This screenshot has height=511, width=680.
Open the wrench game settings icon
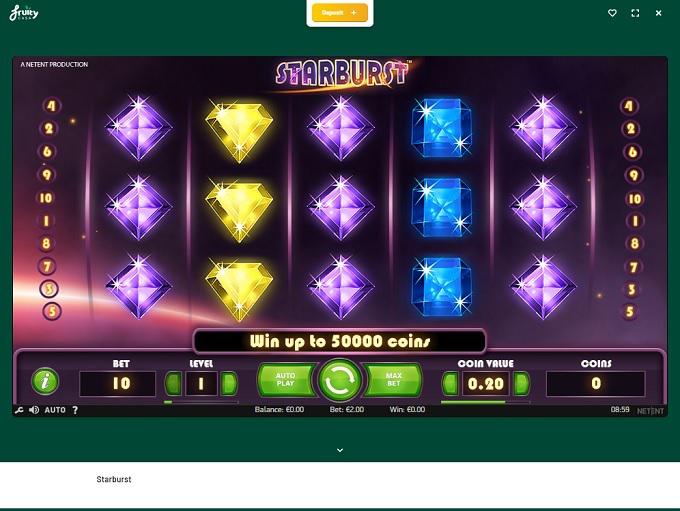pos(19,410)
